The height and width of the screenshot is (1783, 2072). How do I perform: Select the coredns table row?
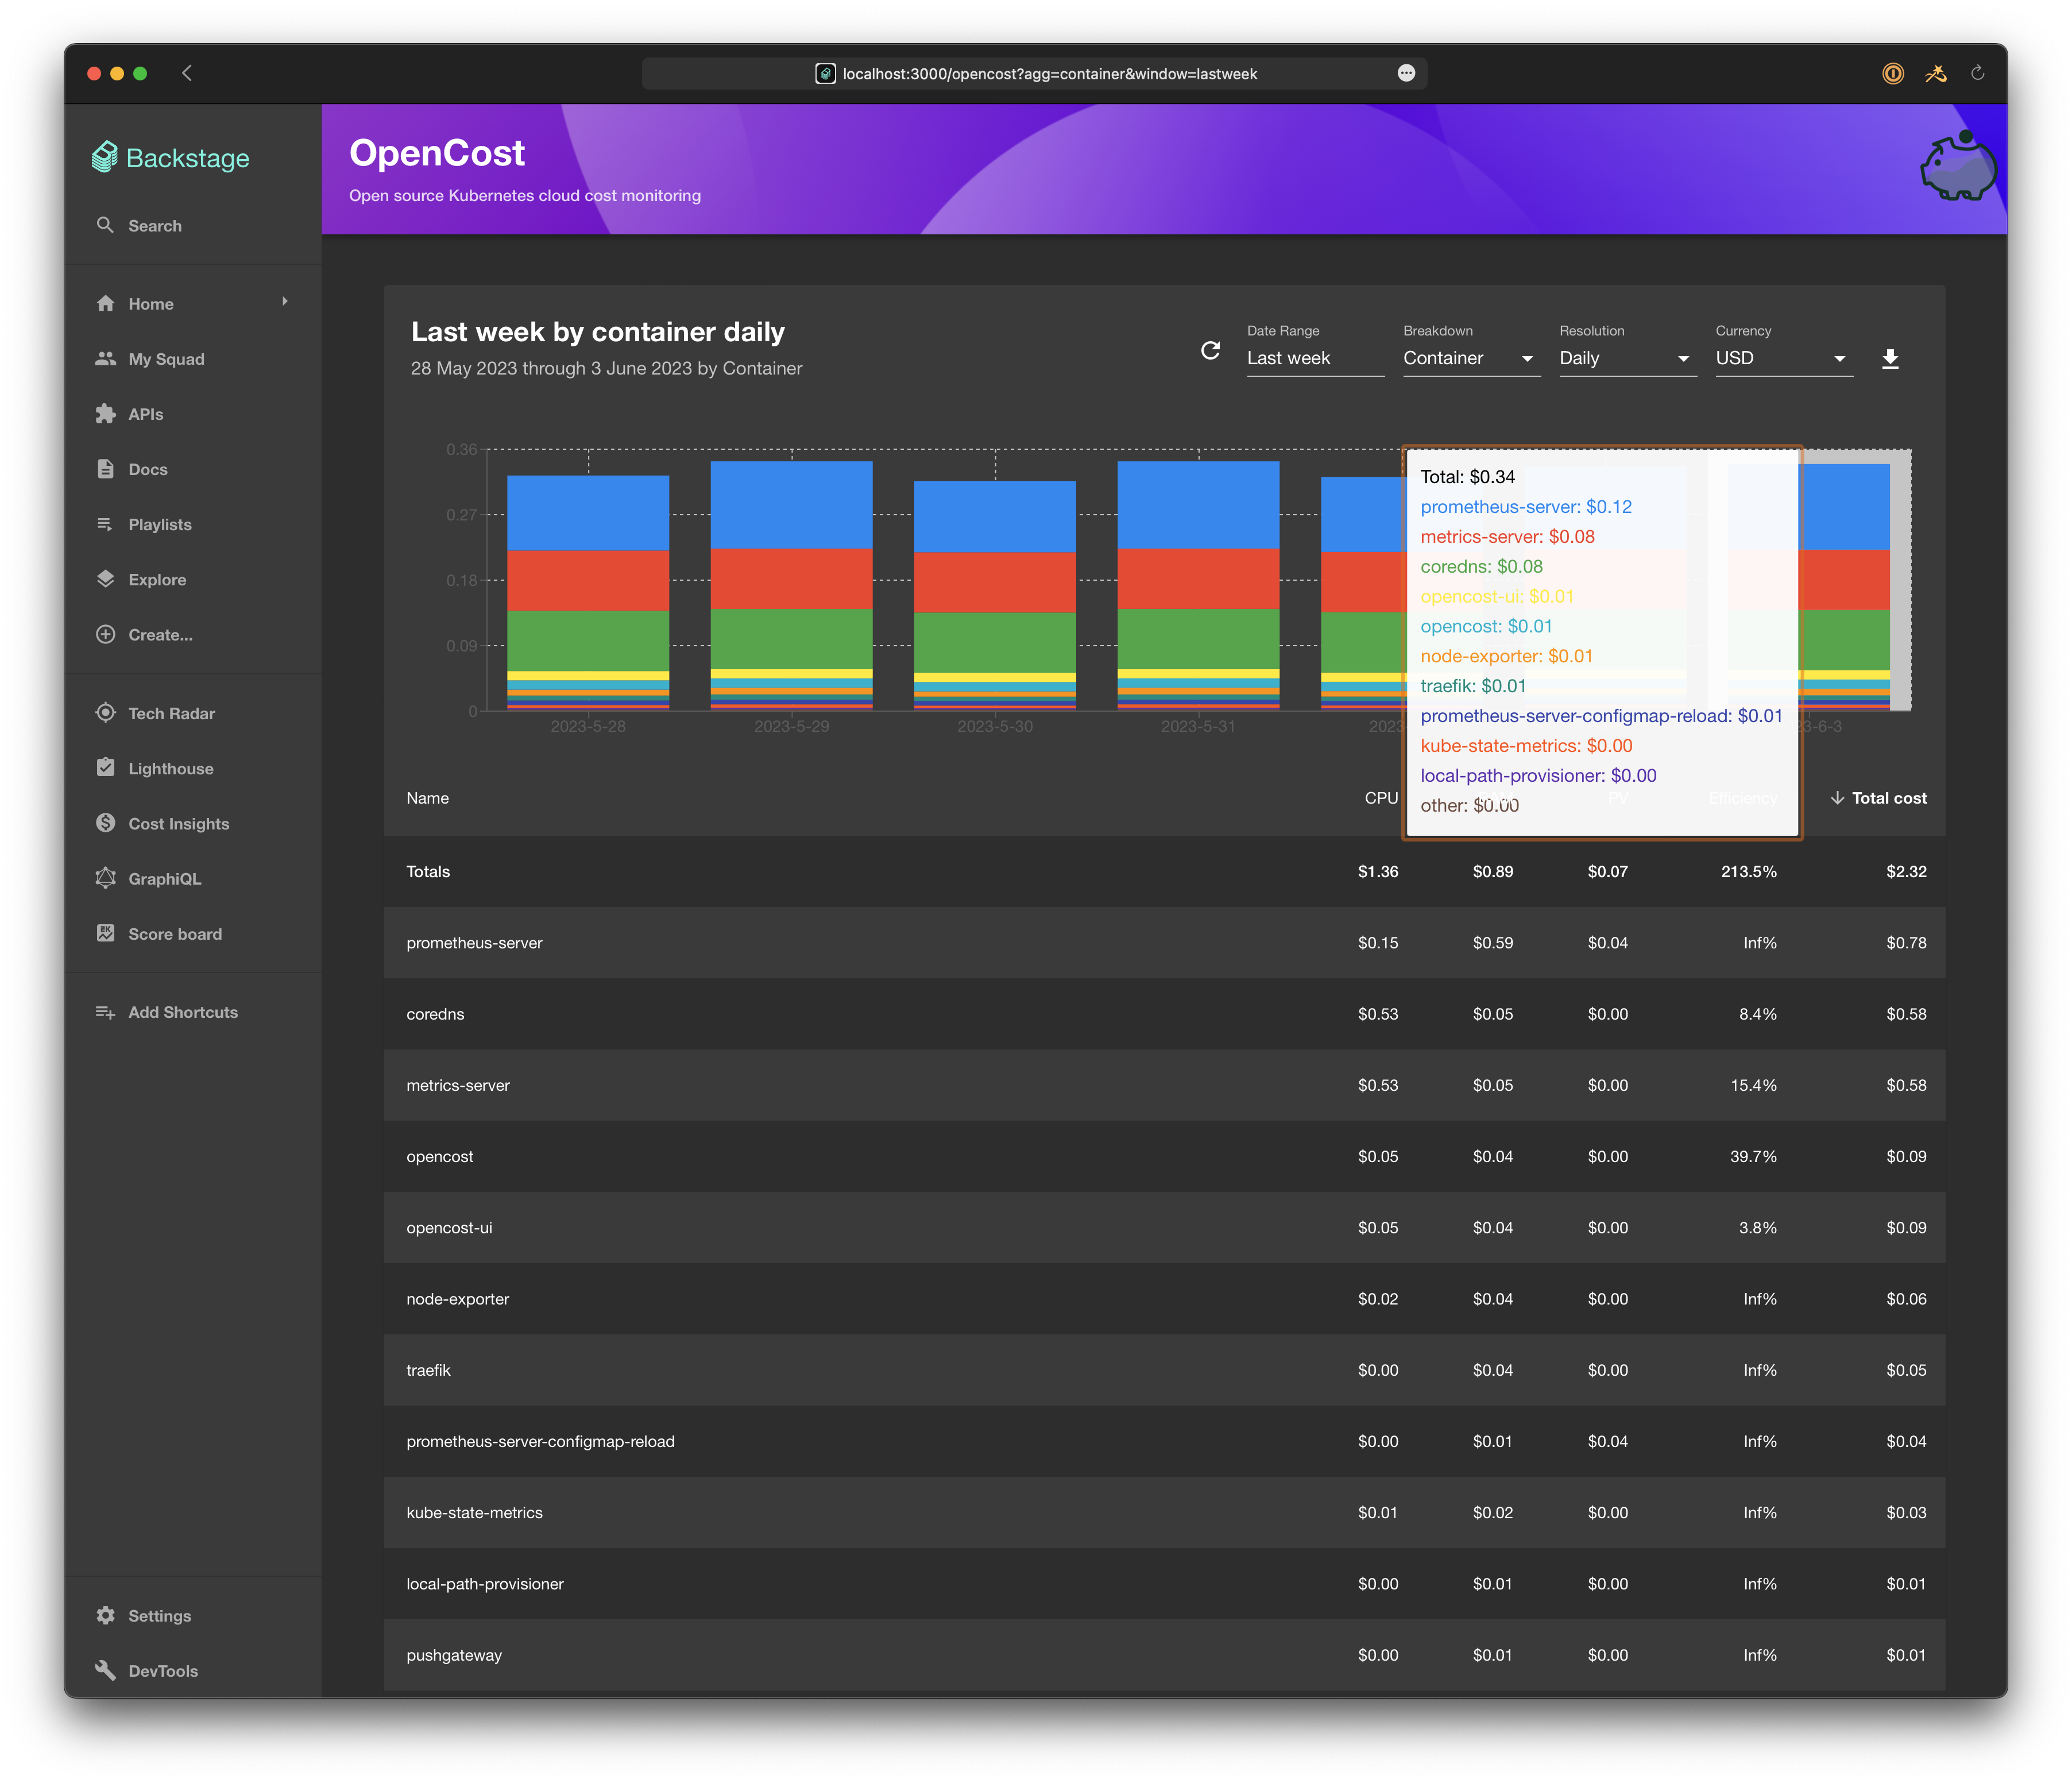1164,1014
